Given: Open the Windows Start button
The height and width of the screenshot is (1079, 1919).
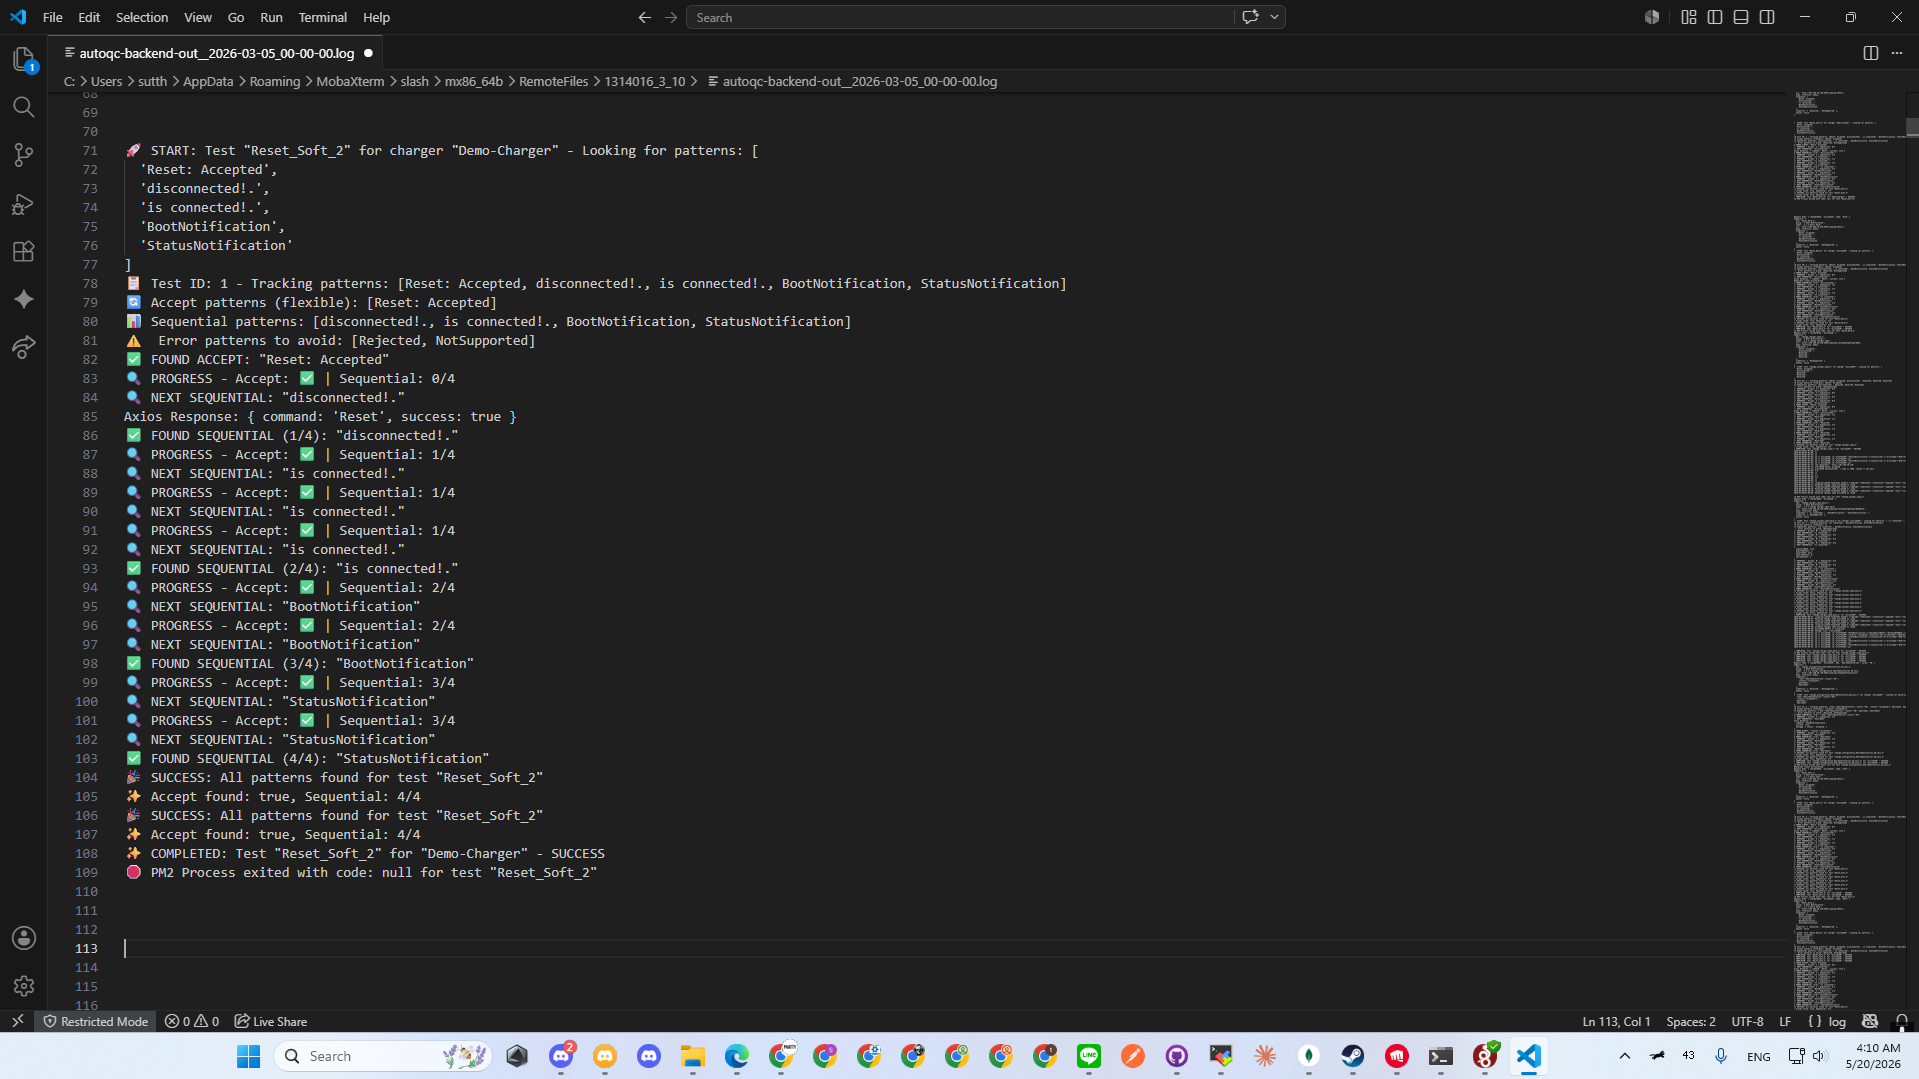Looking at the screenshot, I should click(248, 1056).
